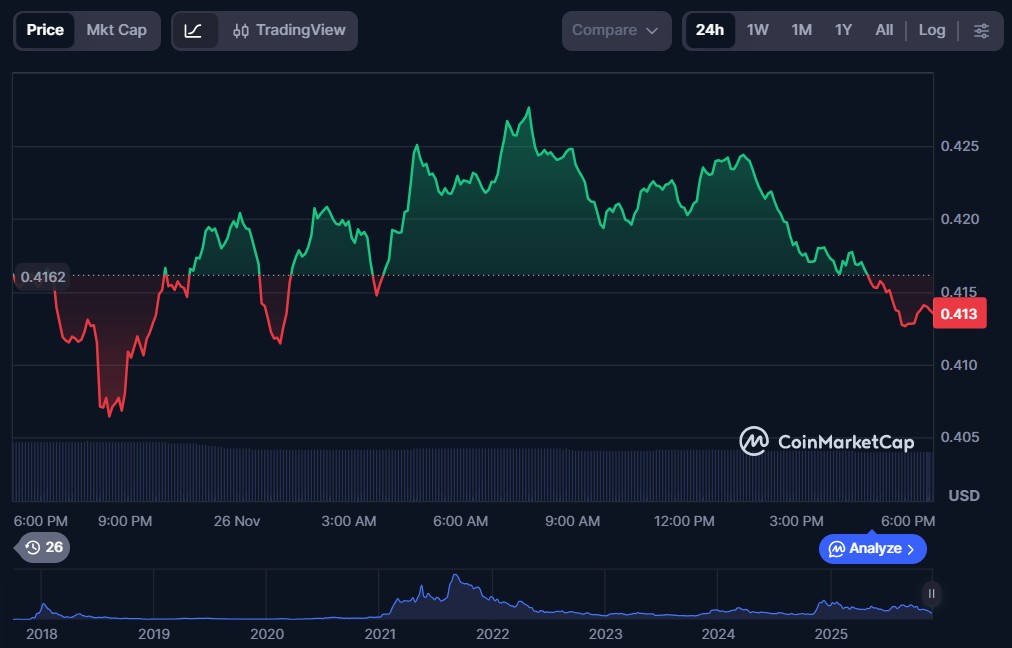This screenshot has height=648, width=1012.
Task: Switch to TradingView candlestick chart
Action: point(288,31)
